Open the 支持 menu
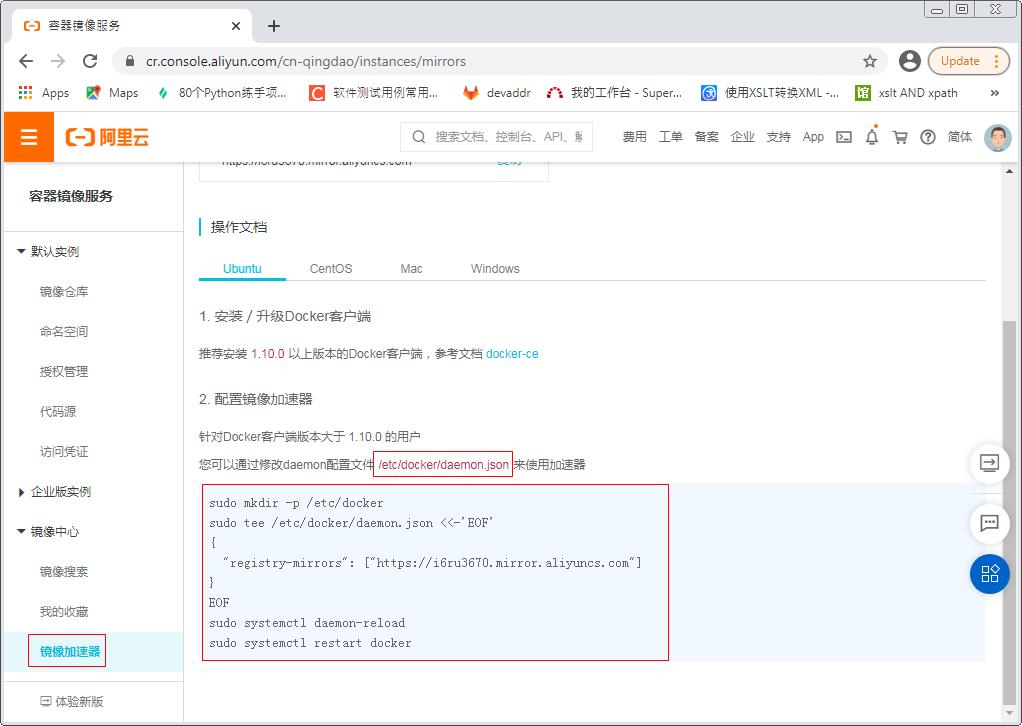 click(778, 137)
